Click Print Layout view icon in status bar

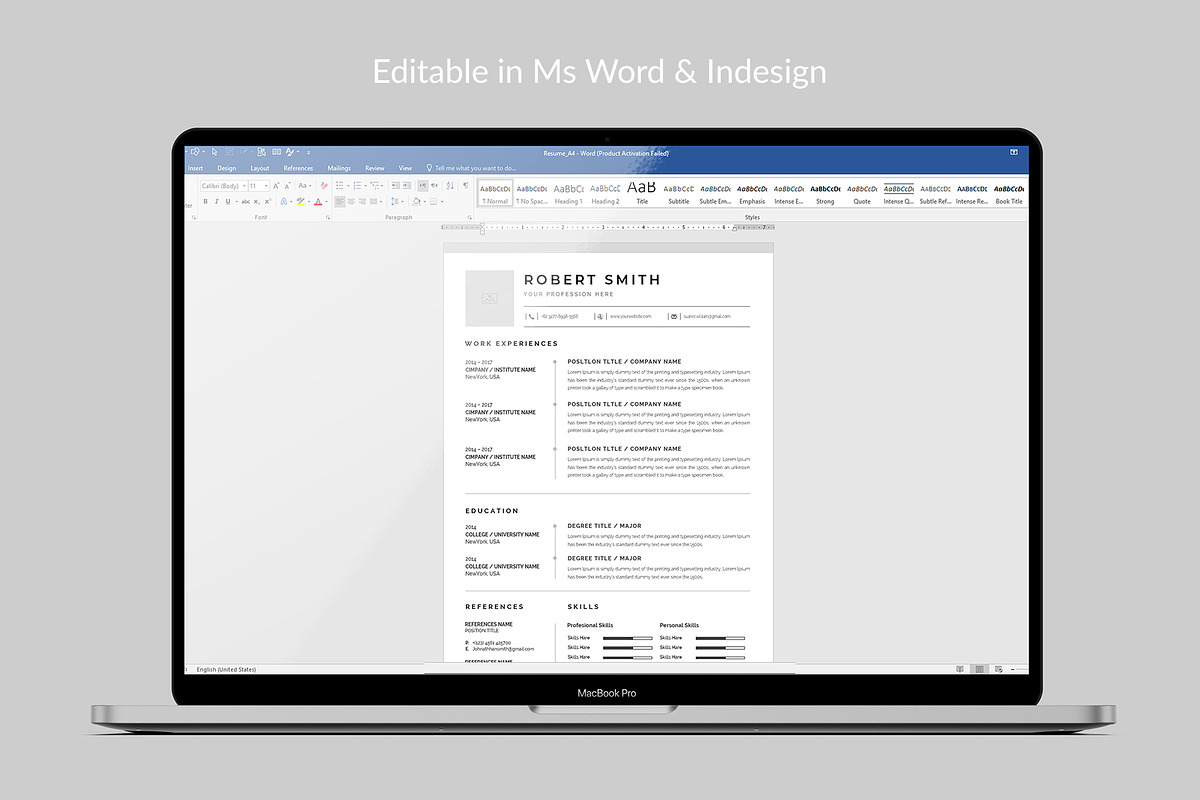[x=979, y=669]
